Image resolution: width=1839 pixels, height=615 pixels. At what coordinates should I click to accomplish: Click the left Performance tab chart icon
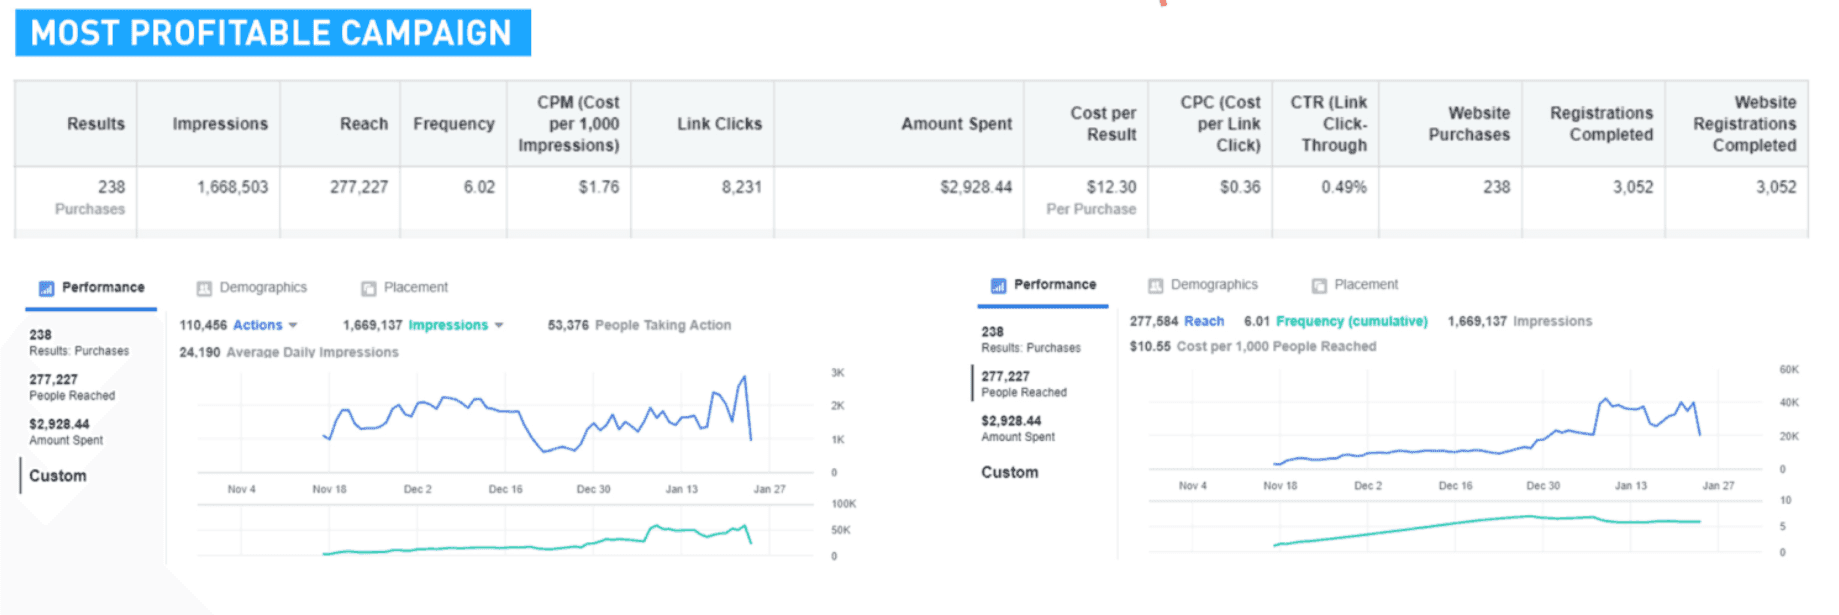tap(46, 288)
